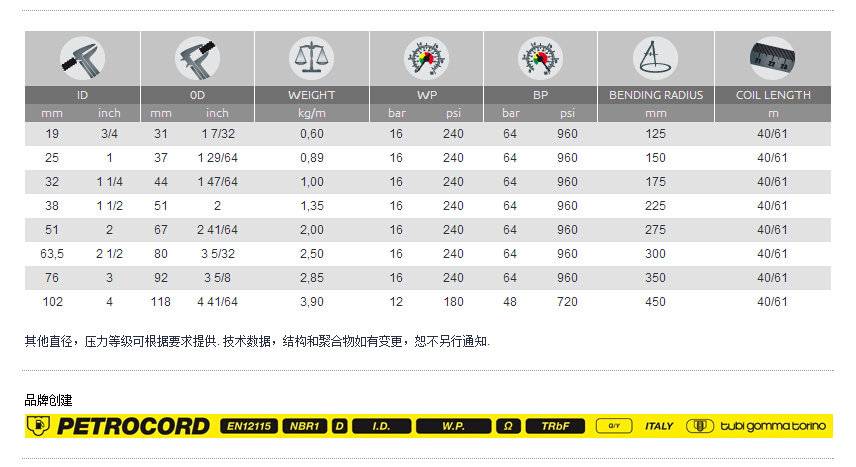Click the bending radius compass icon
This screenshot has height=467, width=856.
coord(655,58)
